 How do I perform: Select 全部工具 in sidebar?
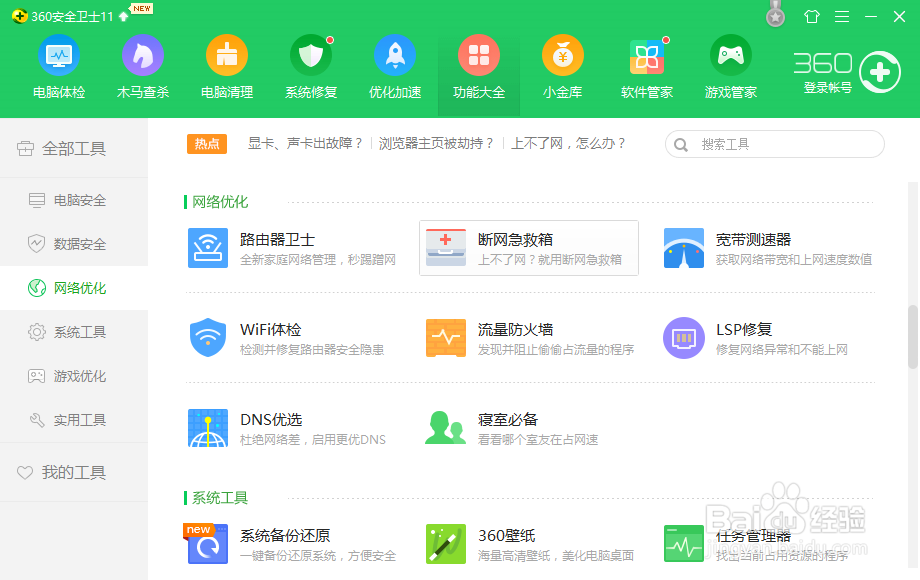(x=74, y=148)
